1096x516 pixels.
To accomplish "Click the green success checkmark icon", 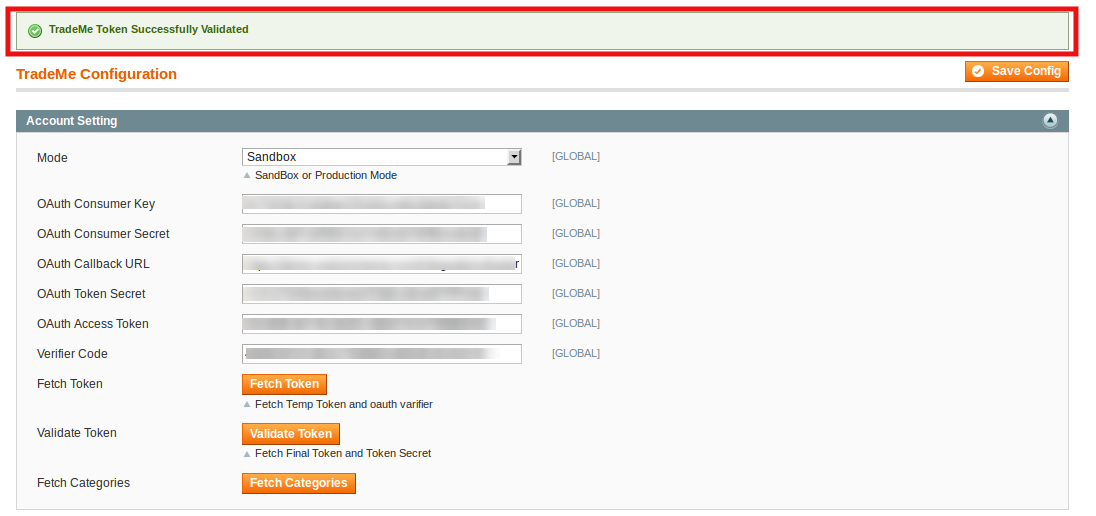I will [x=35, y=31].
